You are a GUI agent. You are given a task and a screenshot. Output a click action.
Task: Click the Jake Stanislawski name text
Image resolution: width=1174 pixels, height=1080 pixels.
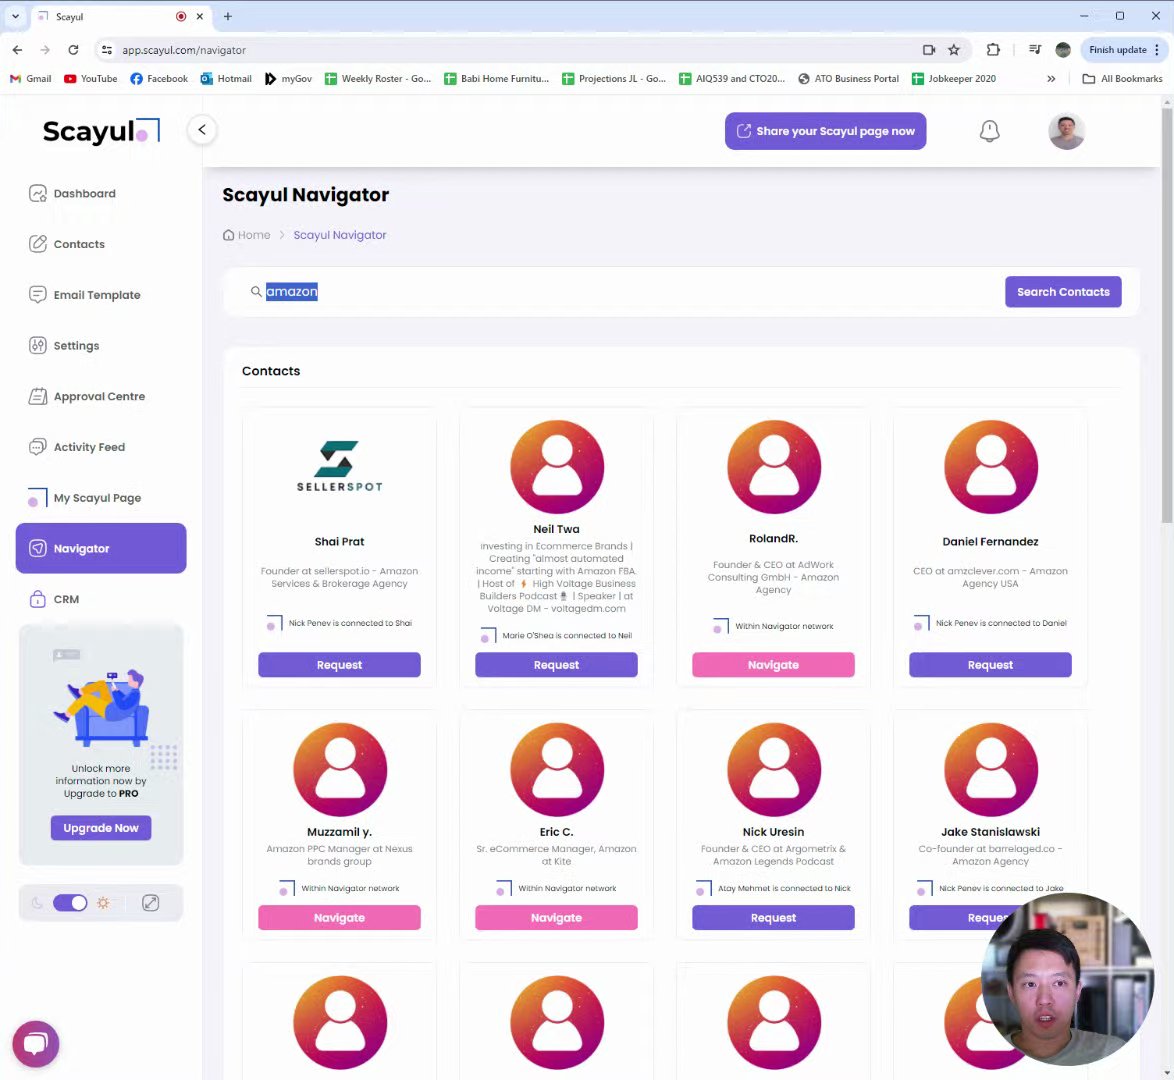990,832
